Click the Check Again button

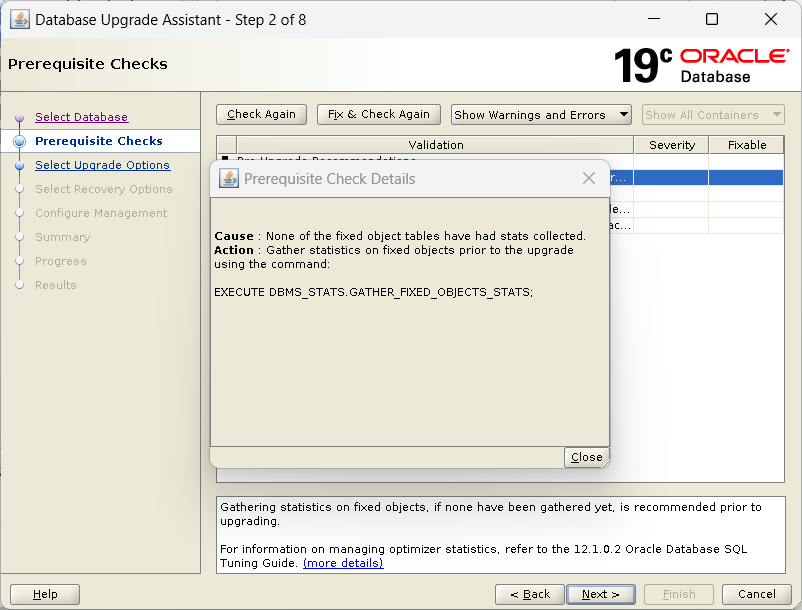point(261,114)
